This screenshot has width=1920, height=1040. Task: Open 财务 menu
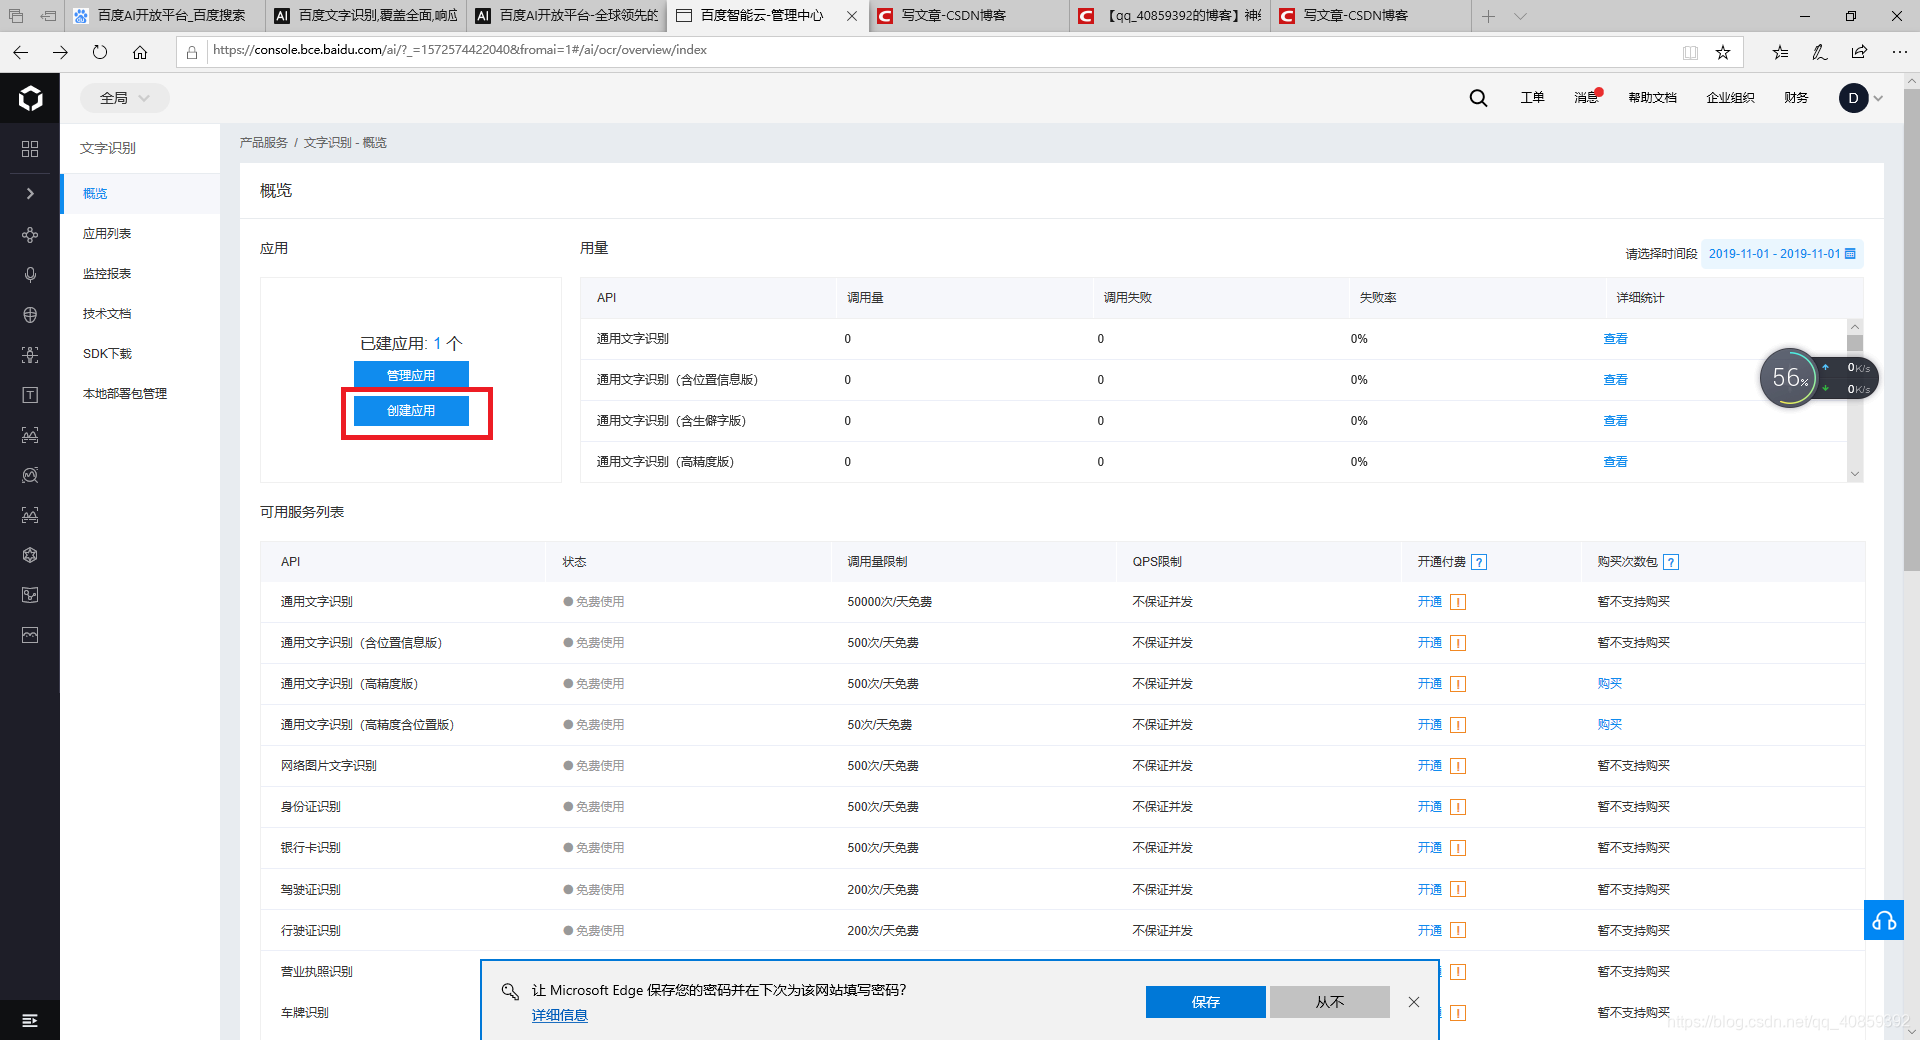pos(1796,98)
